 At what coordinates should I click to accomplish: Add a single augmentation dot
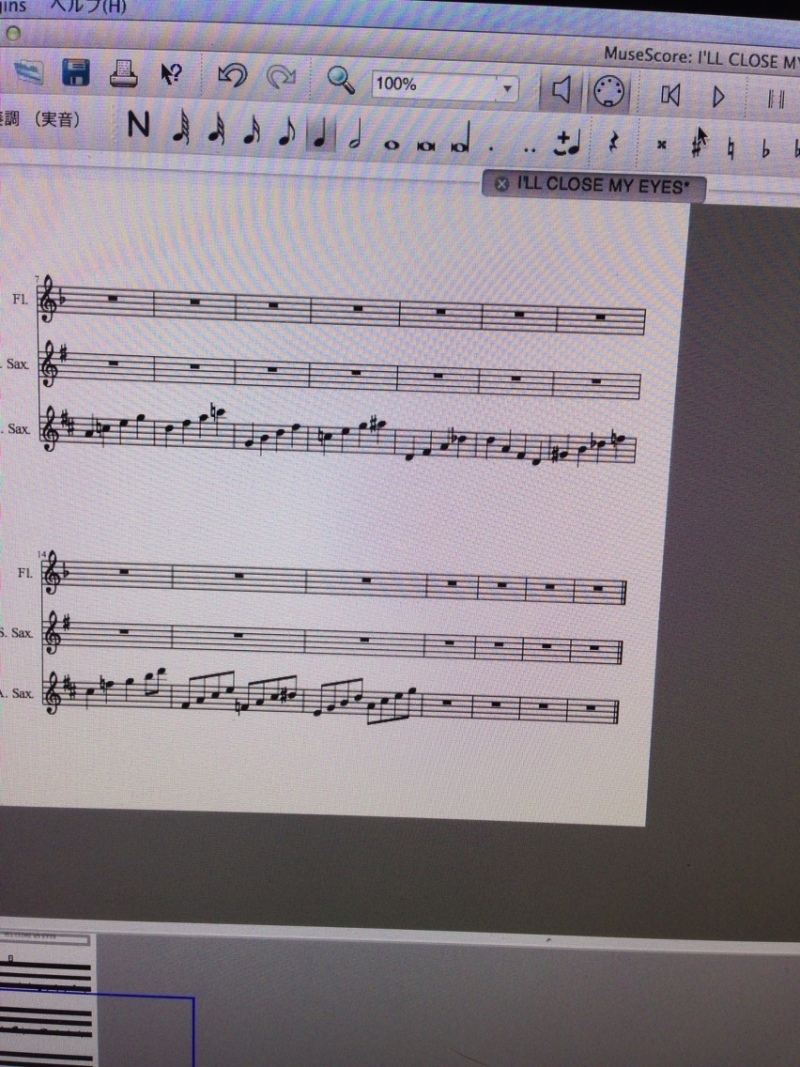click(x=492, y=148)
